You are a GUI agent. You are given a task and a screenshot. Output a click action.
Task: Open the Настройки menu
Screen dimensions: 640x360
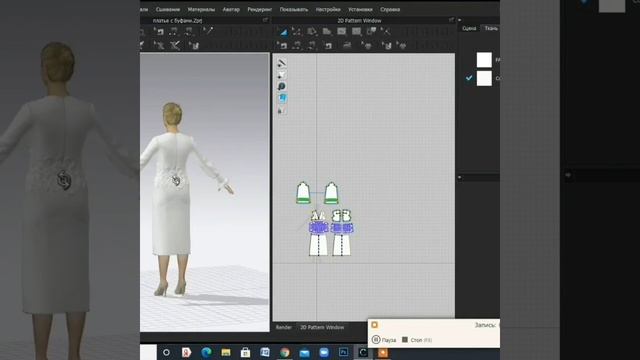click(x=328, y=9)
